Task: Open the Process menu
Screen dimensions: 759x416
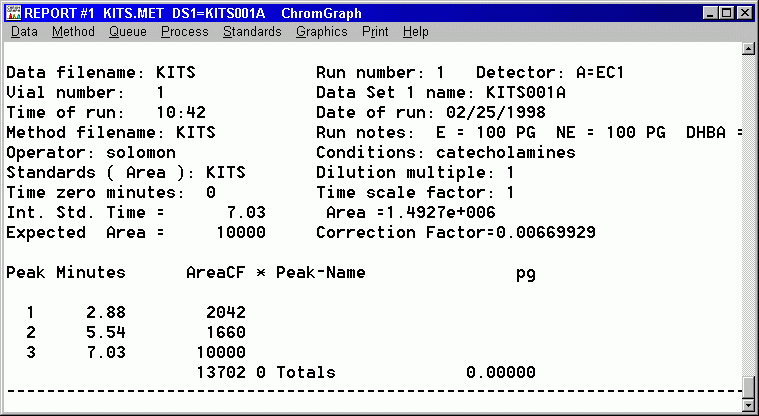Action: (x=185, y=32)
